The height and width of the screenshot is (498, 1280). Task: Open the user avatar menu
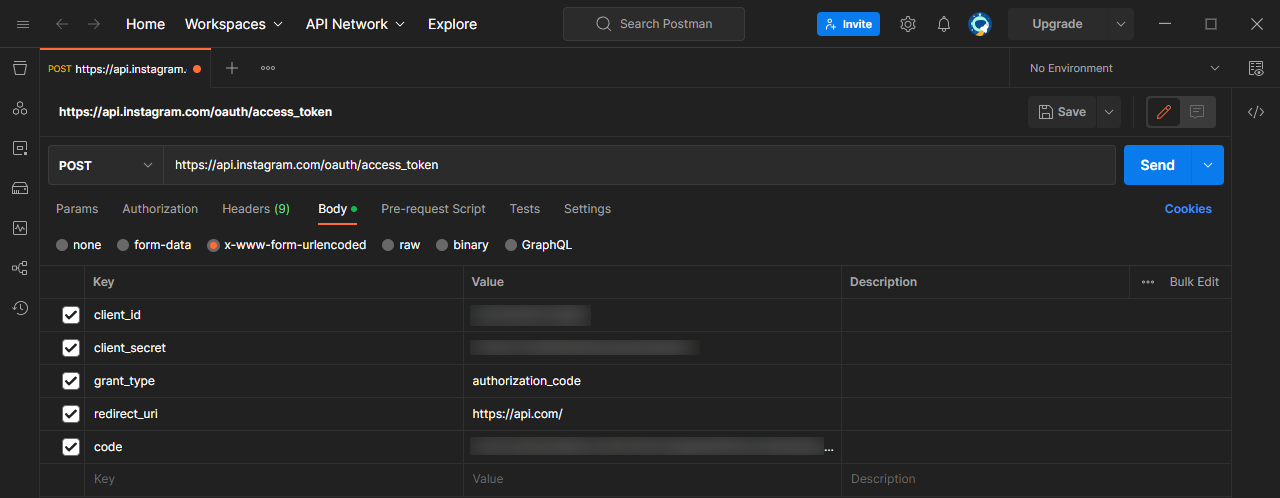980,24
